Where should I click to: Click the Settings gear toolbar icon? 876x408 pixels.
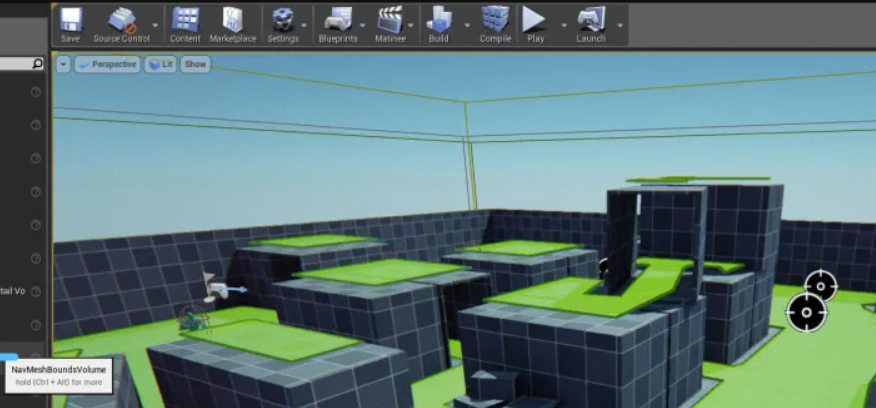tap(283, 25)
